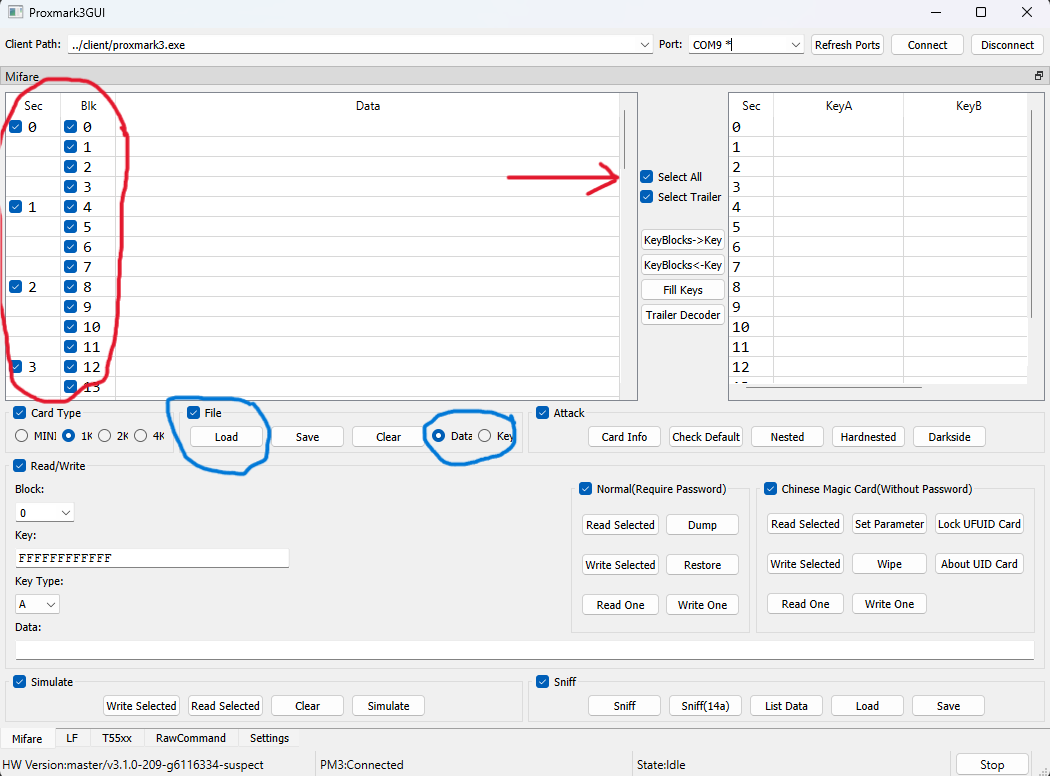
Task: Toggle the Sniff group checkbox
Action: [x=542, y=682]
